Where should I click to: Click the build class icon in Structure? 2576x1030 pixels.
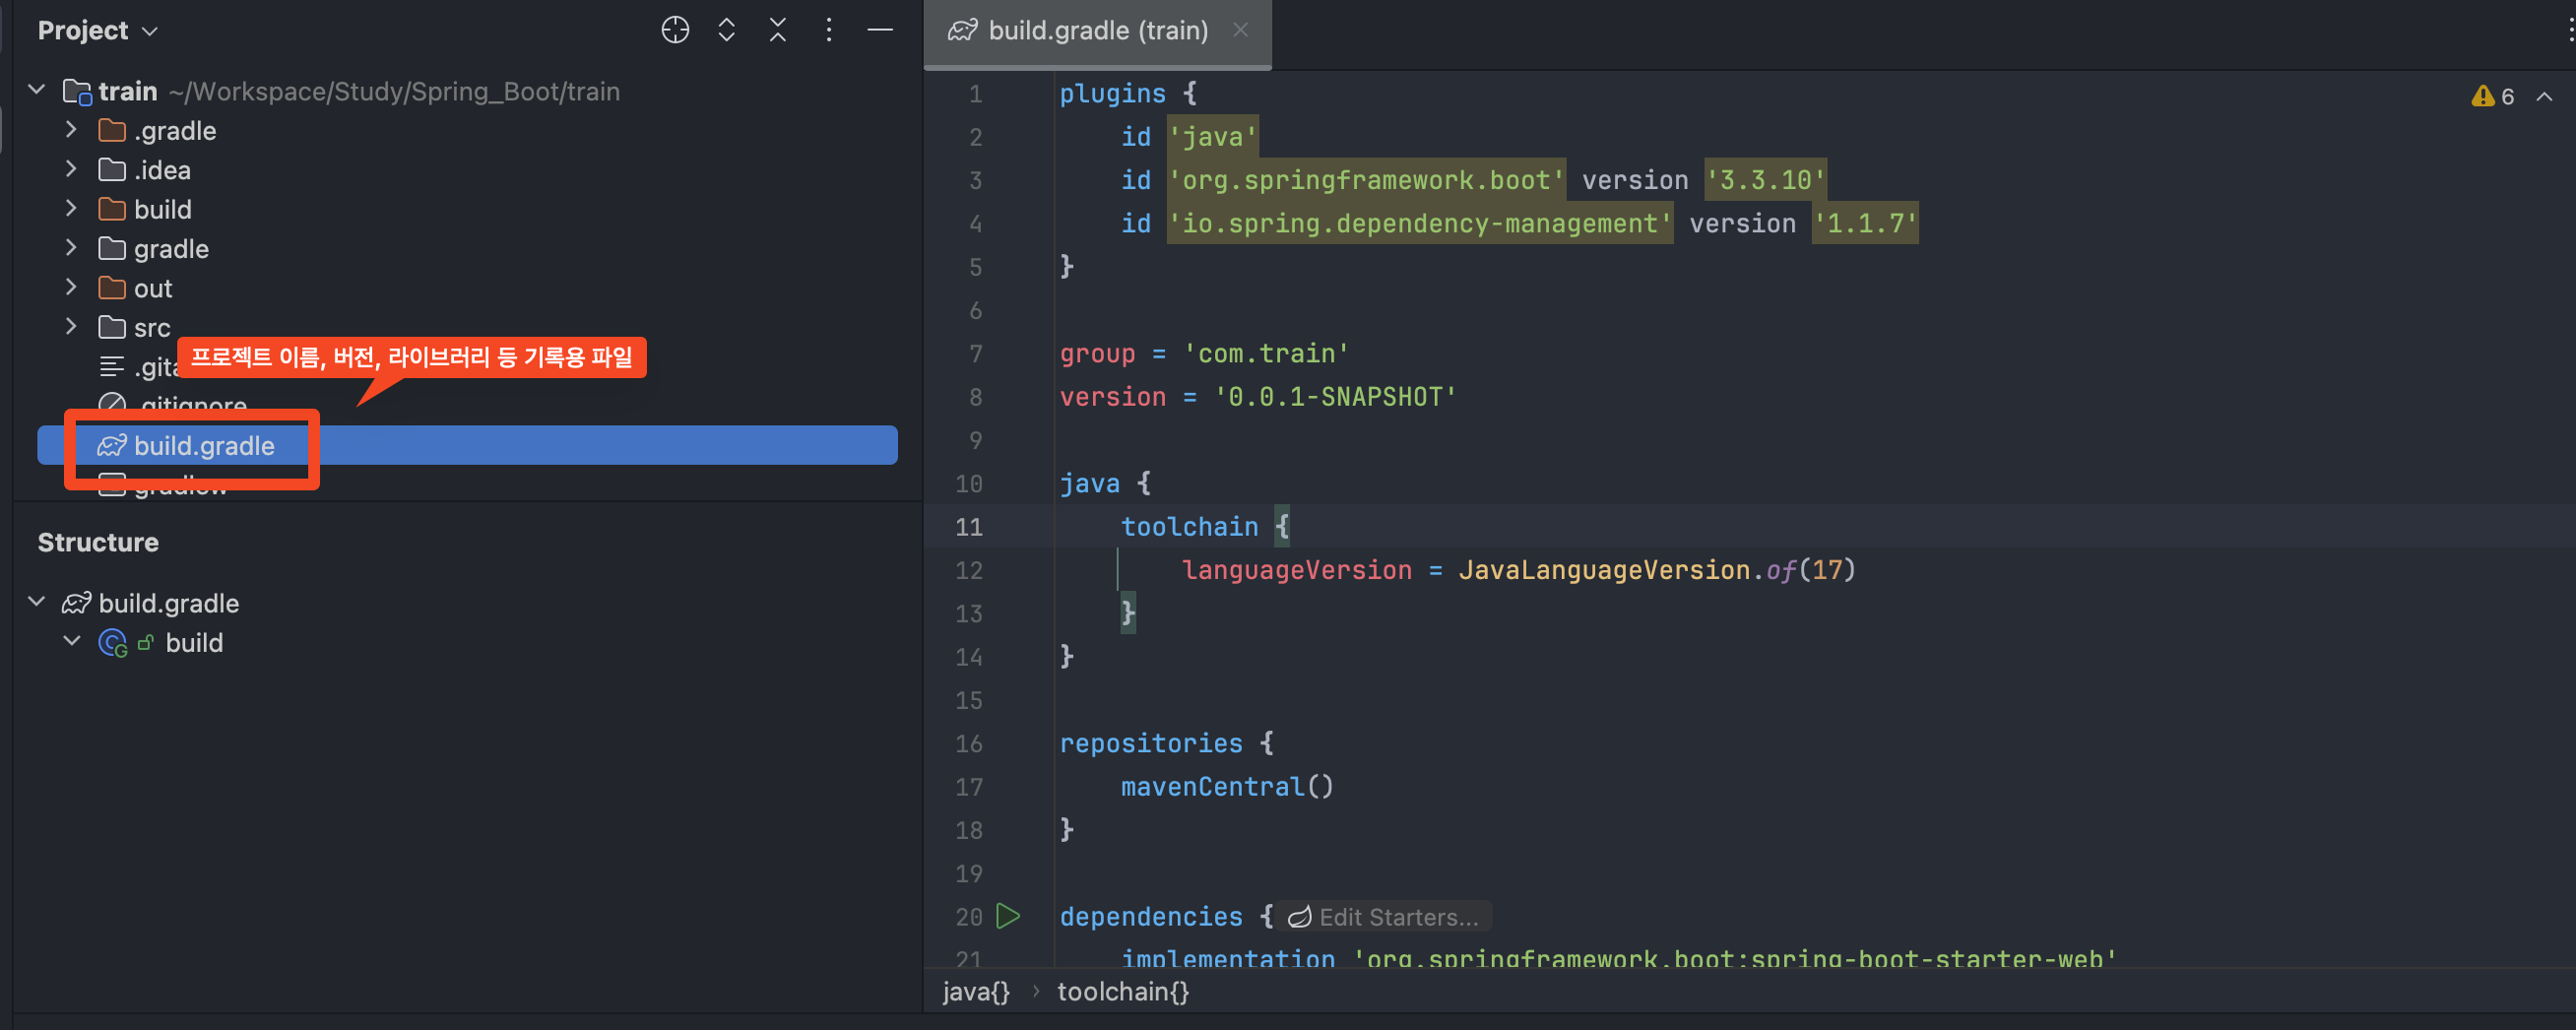click(112, 642)
